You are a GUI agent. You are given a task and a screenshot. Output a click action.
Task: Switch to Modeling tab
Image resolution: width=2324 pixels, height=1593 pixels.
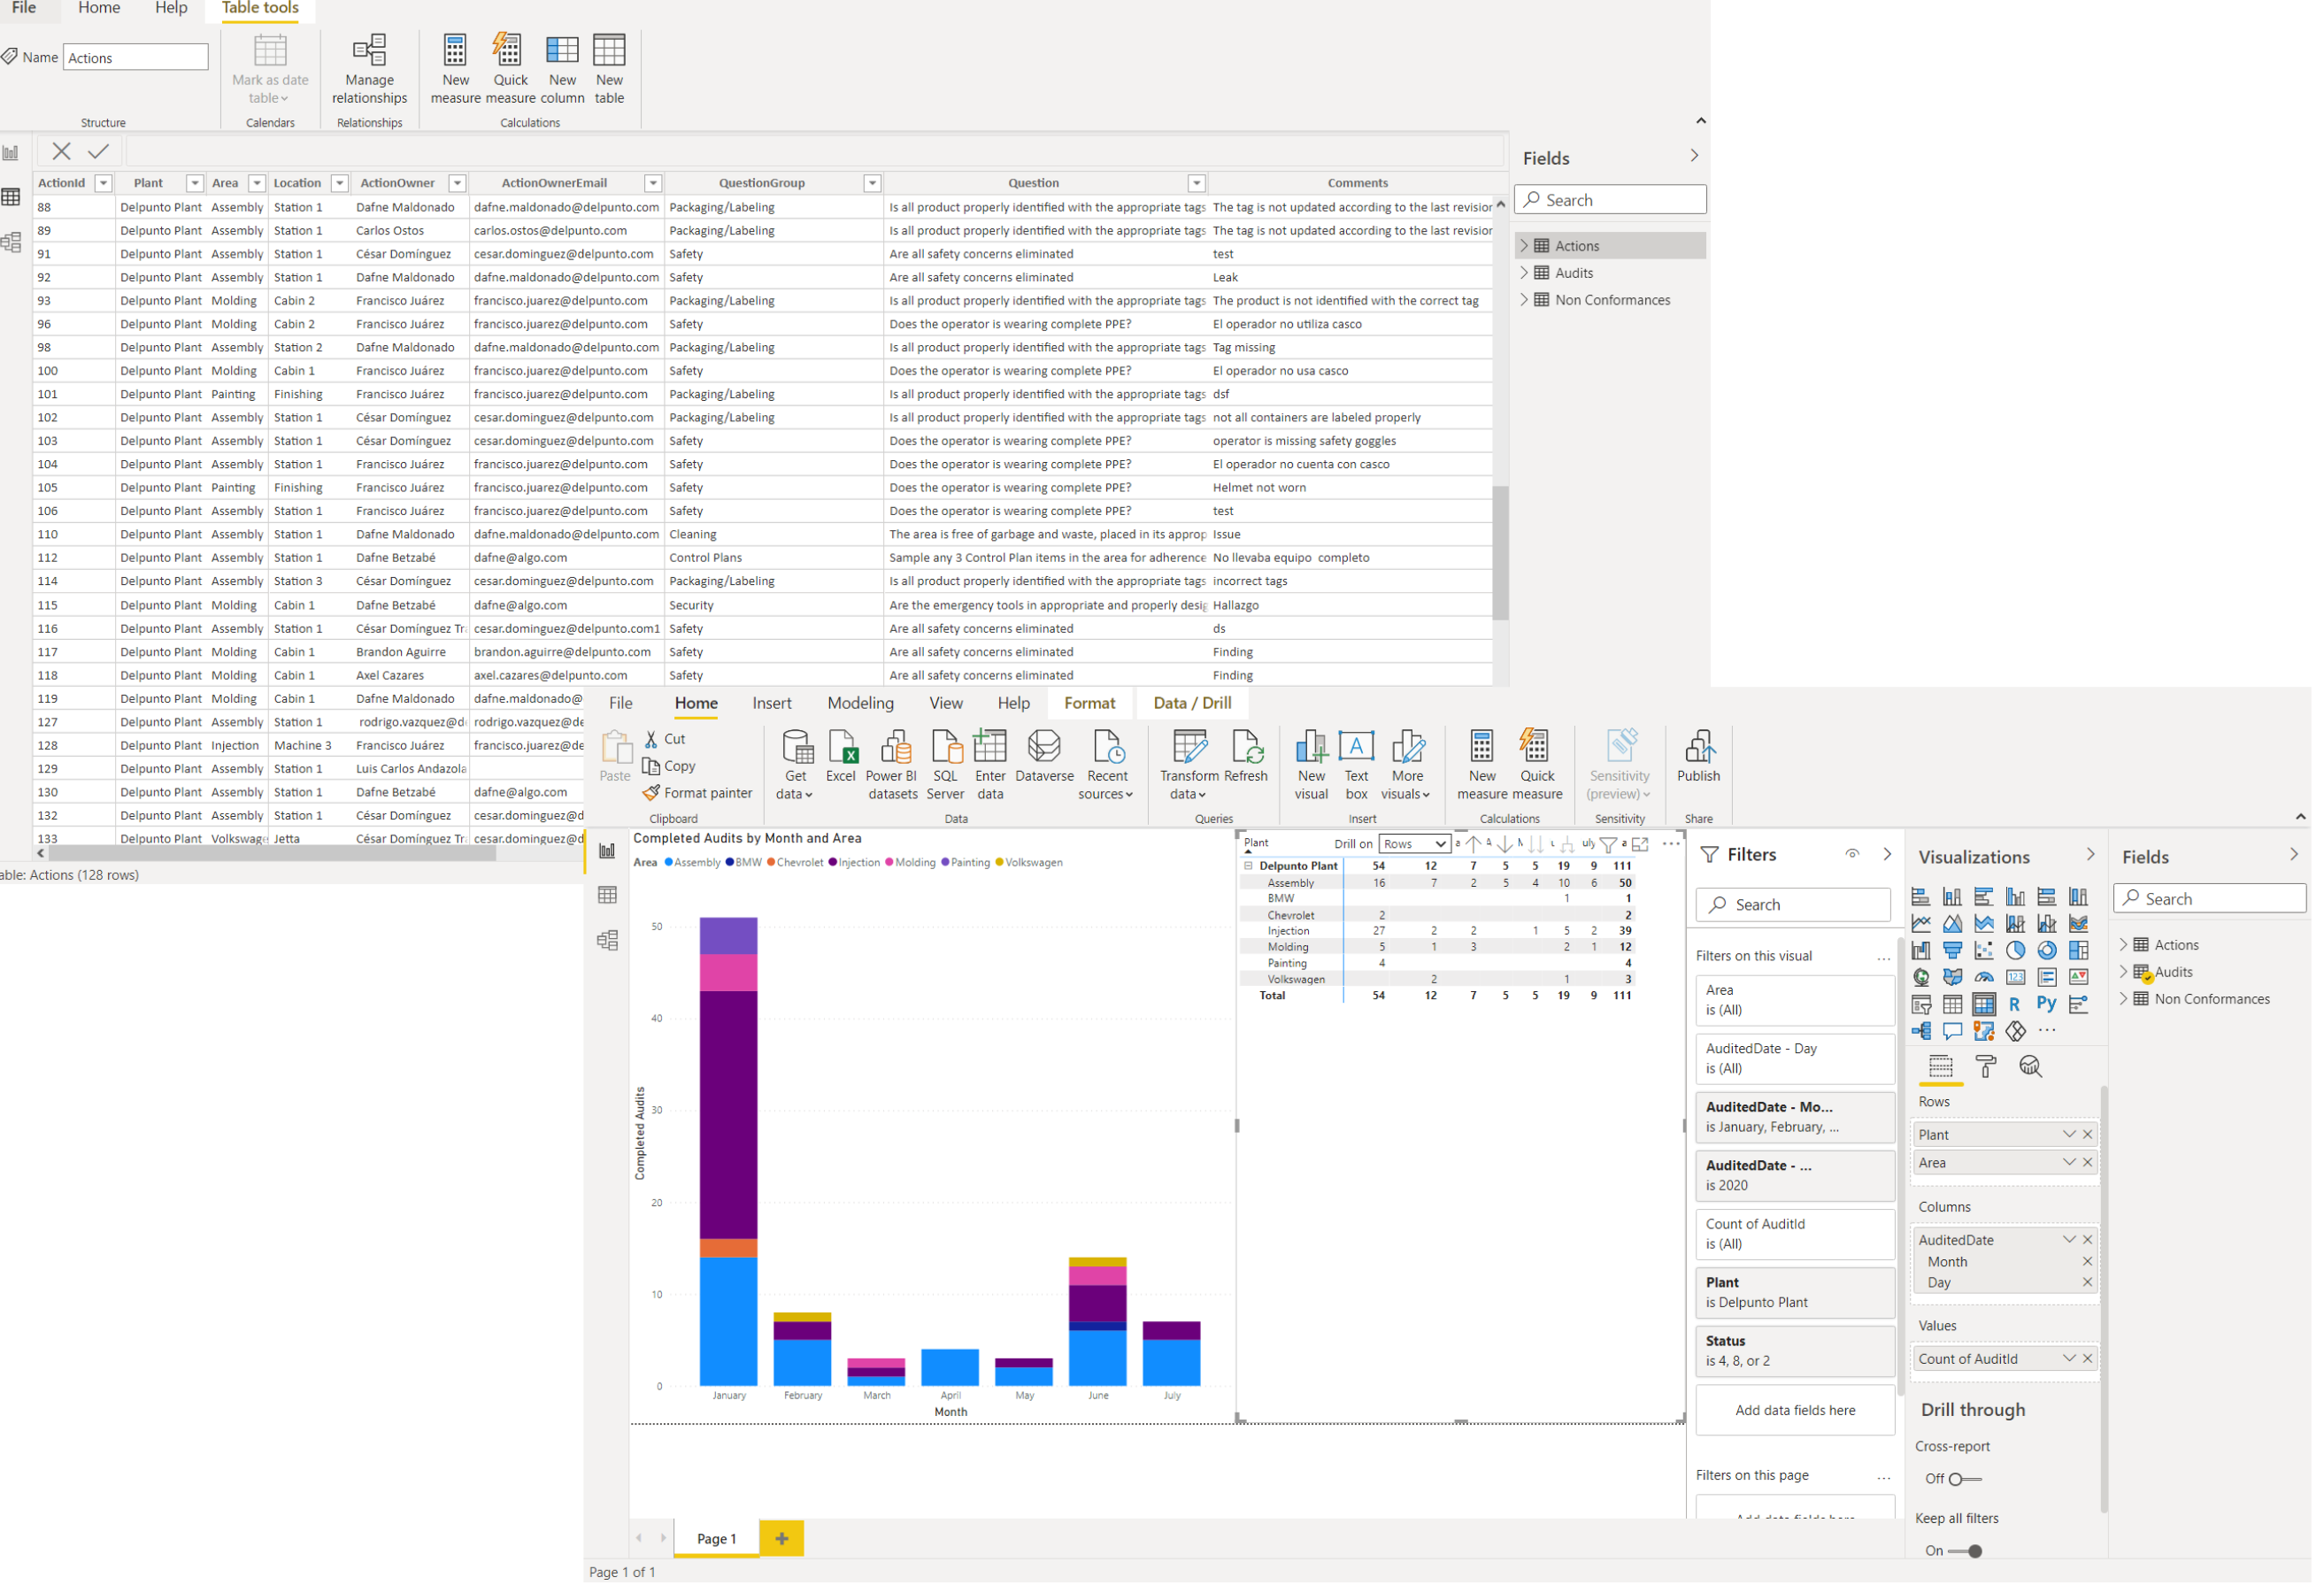[x=862, y=705]
